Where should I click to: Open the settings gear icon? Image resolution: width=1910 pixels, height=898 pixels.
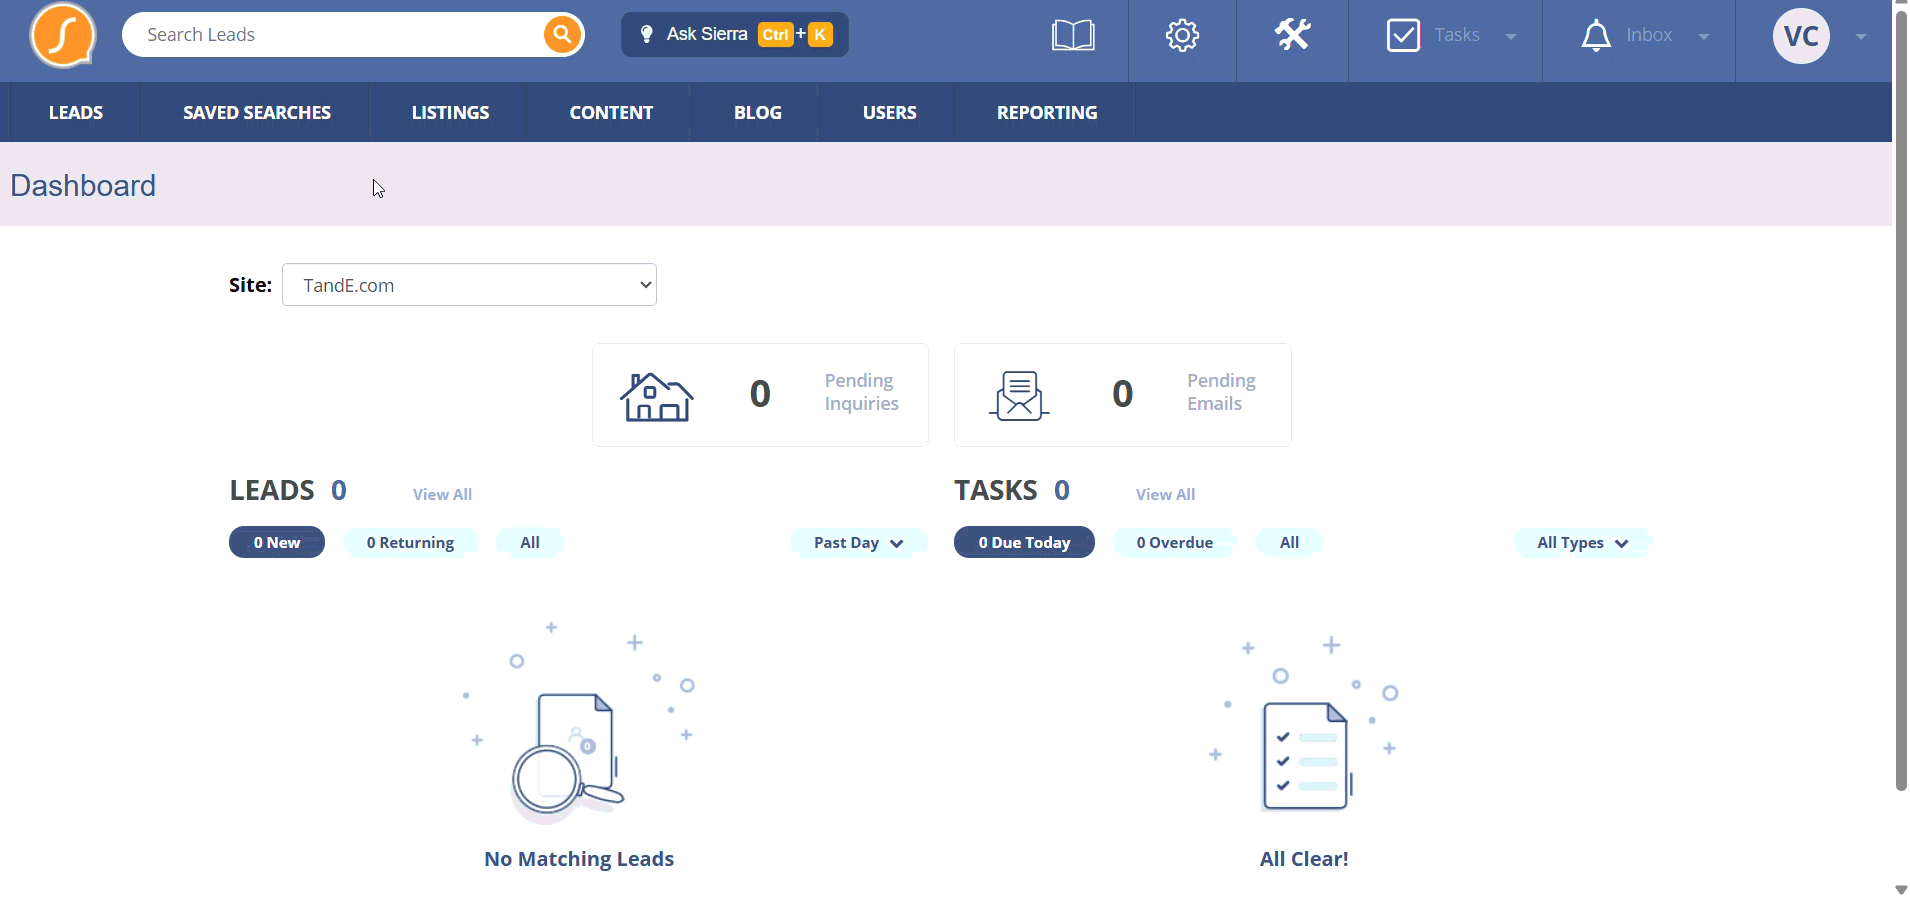(x=1182, y=36)
